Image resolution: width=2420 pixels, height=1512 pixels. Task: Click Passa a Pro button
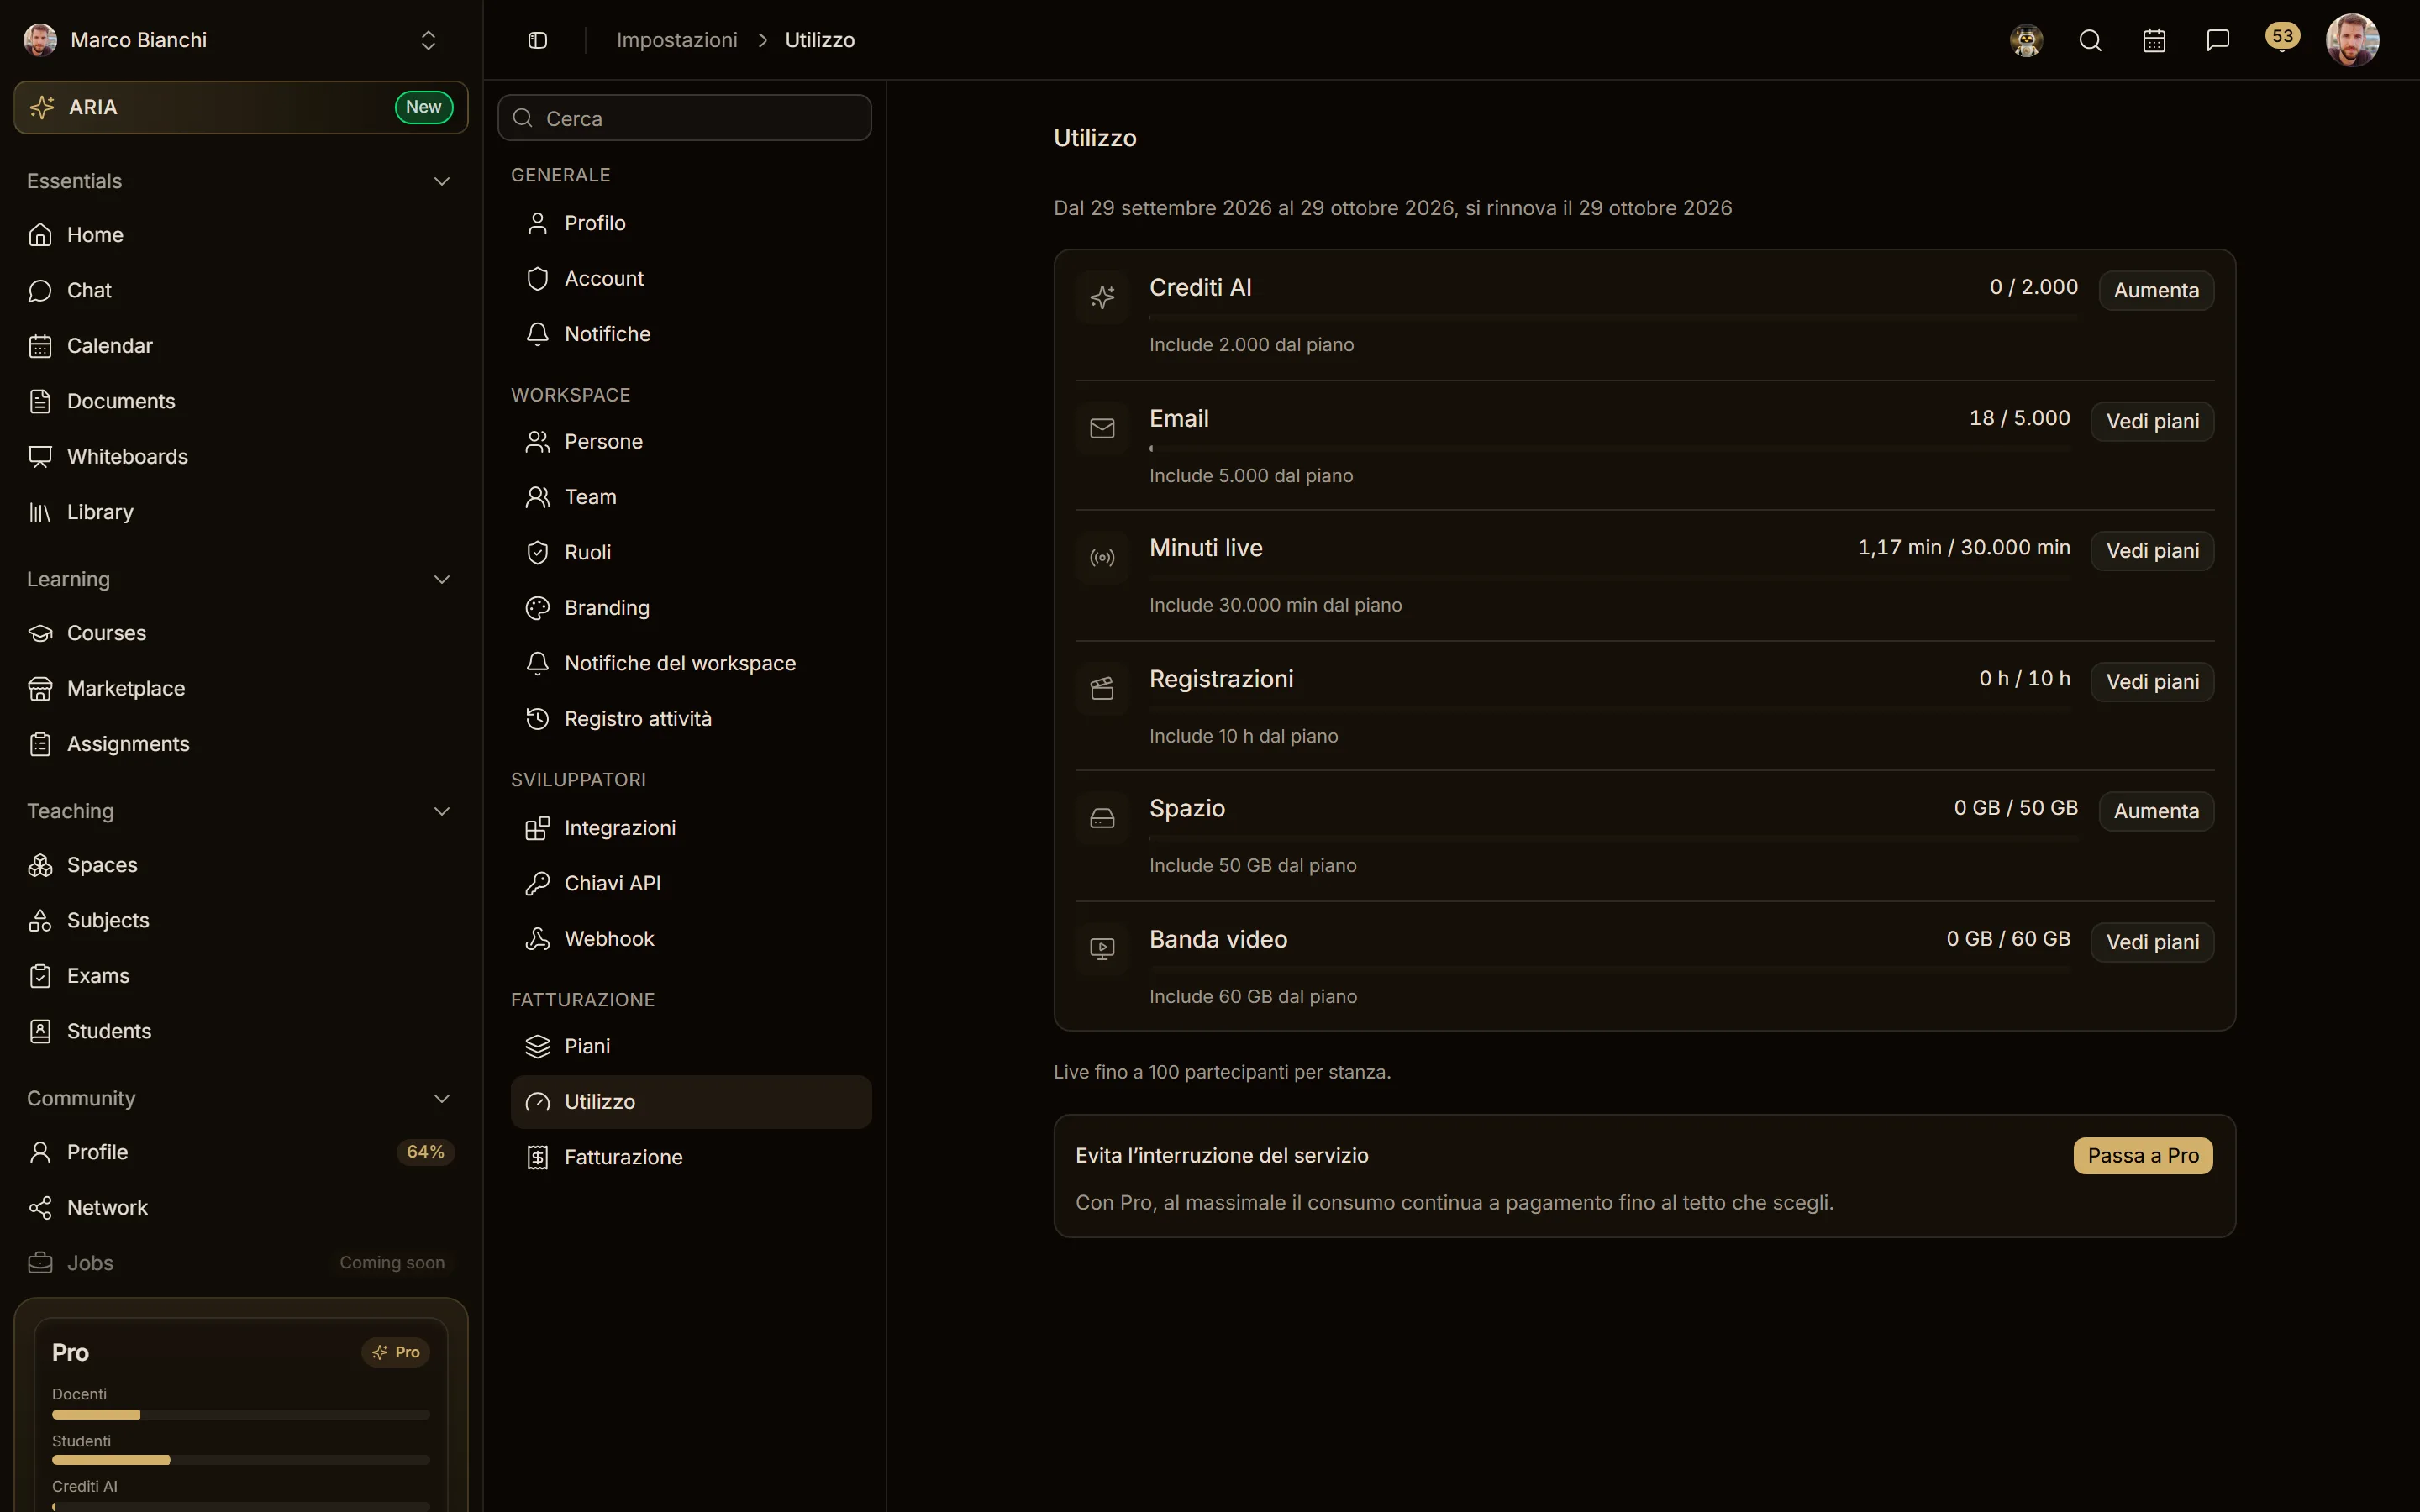(2143, 1156)
